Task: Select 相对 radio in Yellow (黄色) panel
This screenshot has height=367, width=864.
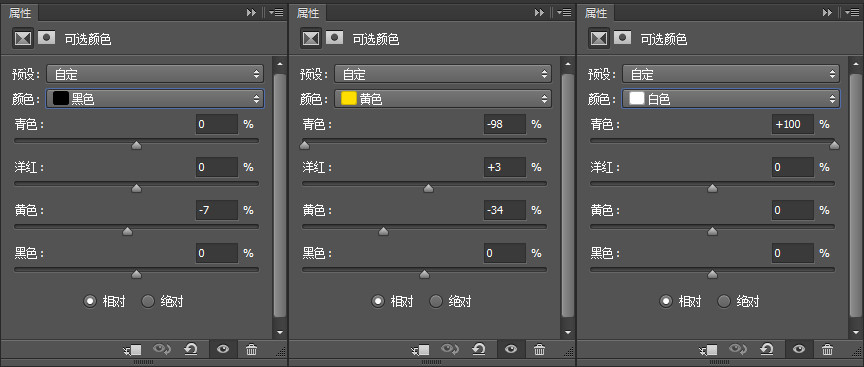Action: [378, 301]
